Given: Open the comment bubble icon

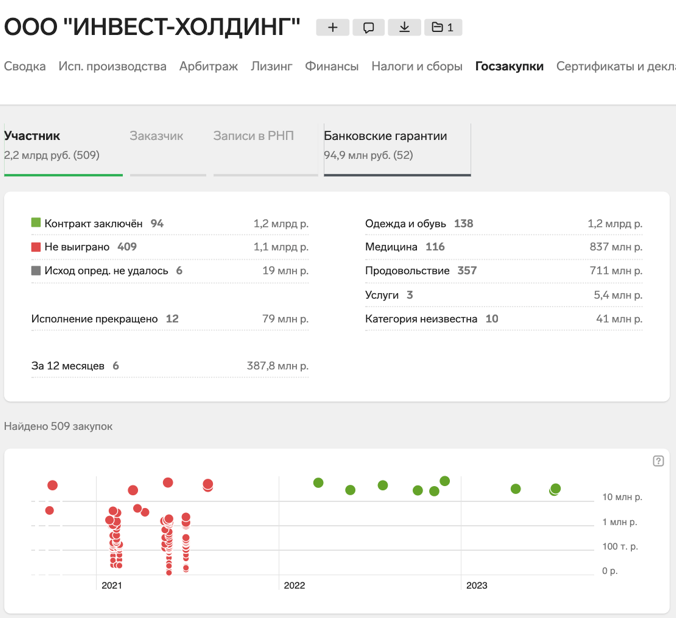Looking at the screenshot, I should 368,28.
